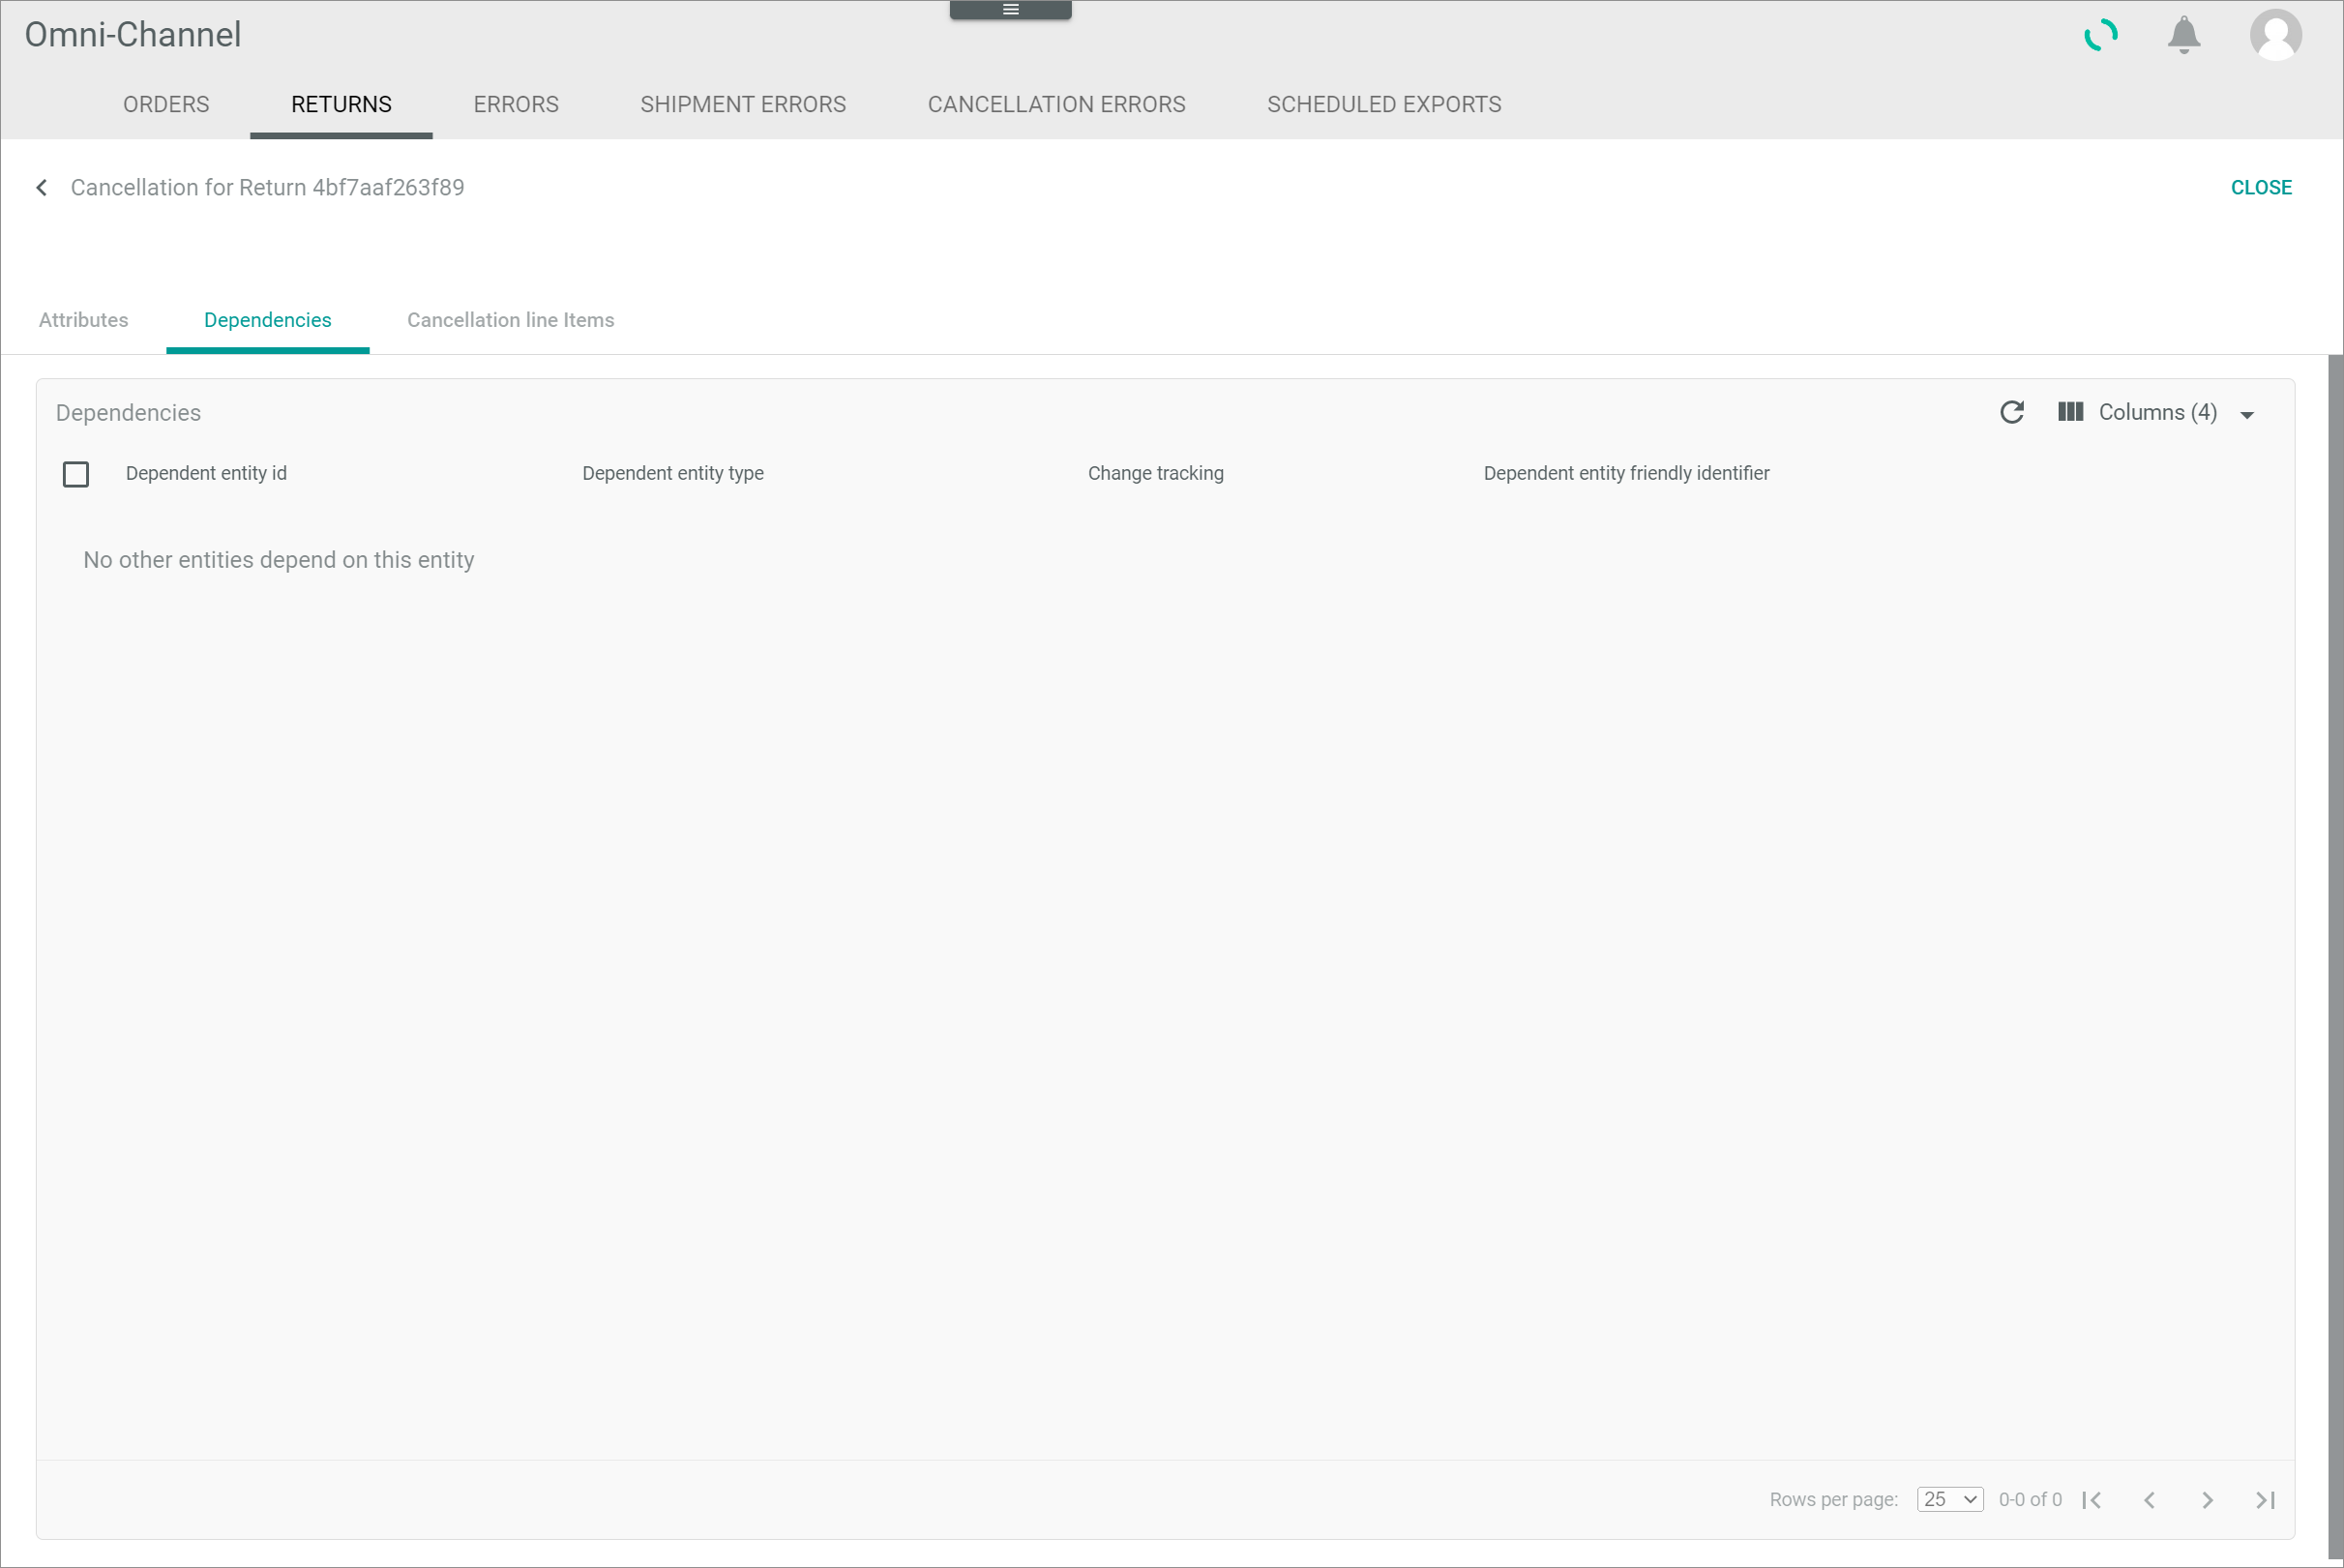Viewport: 2344px width, 1568px height.
Task: Jump to the last page
Action: click(2266, 1500)
